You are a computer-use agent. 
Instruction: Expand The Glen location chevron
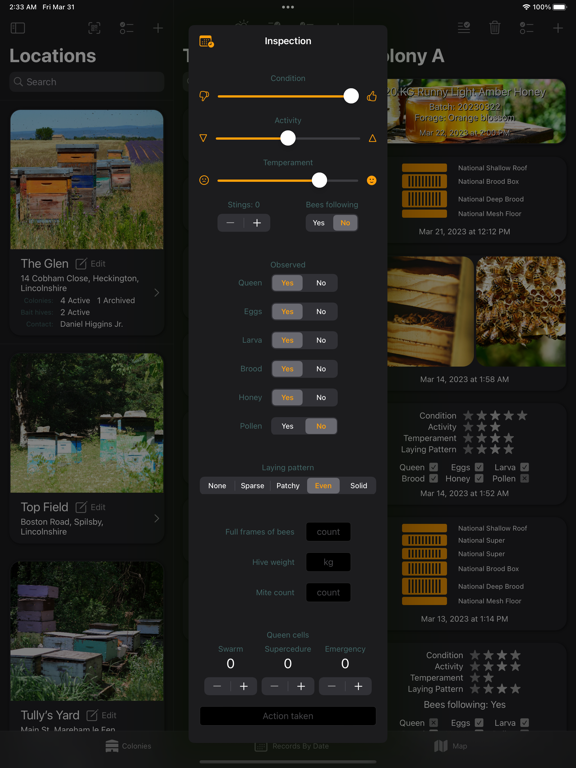coord(157,292)
